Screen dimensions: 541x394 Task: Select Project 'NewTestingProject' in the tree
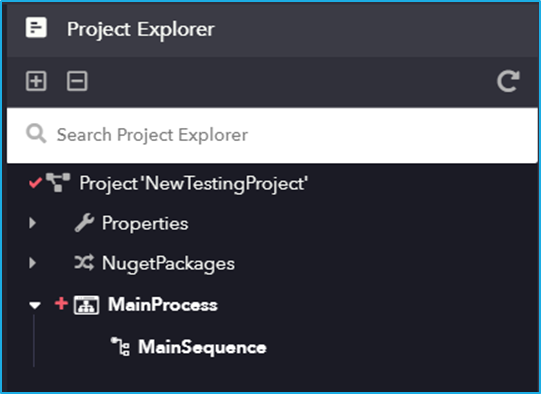pyautogui.click(x=194, y=183)
